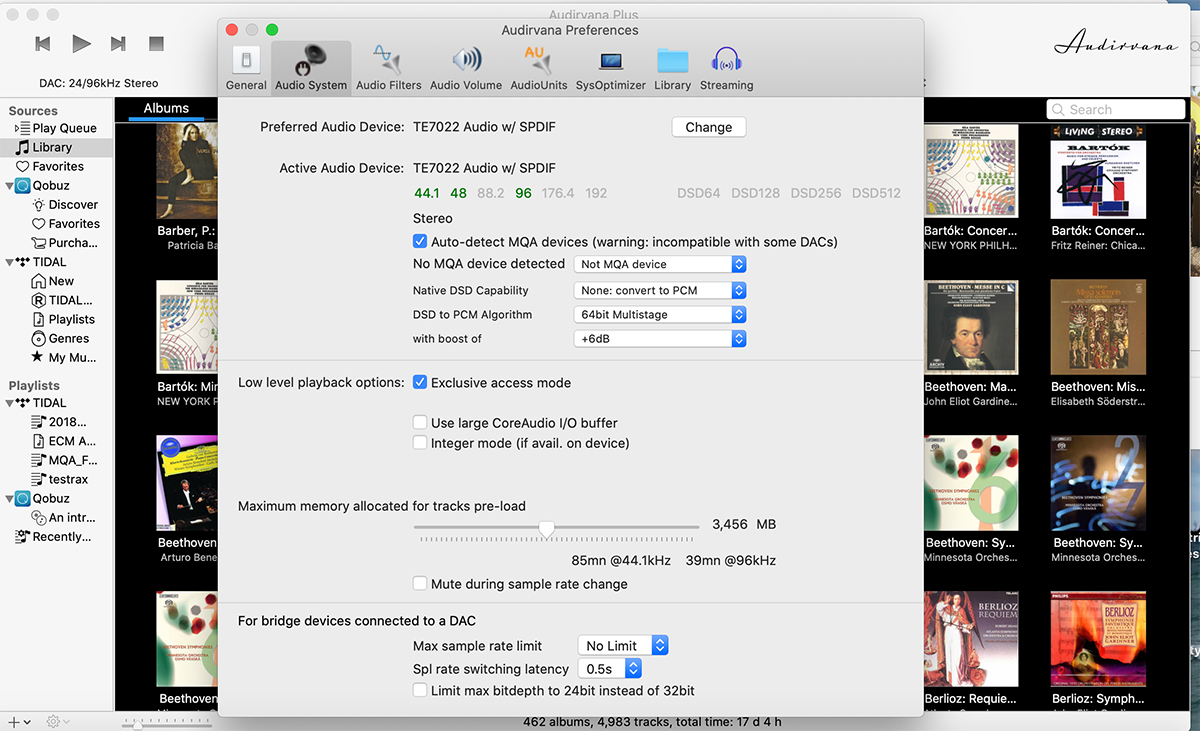Open the Recently played smart playlist
Viewport: 1200px width, 731px height.
pyautogui.click(x=55, y=537)
